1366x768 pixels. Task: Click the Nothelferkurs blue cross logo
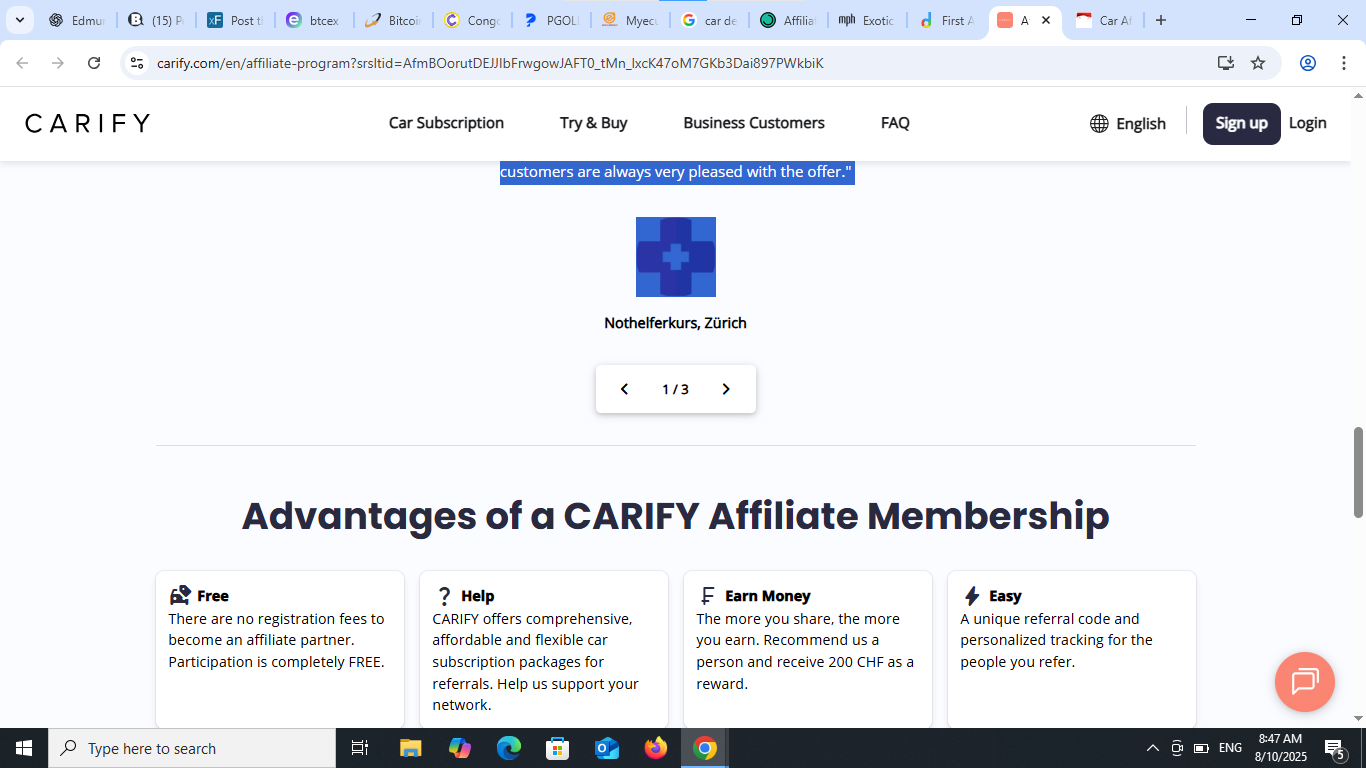(x=676, y=257)
